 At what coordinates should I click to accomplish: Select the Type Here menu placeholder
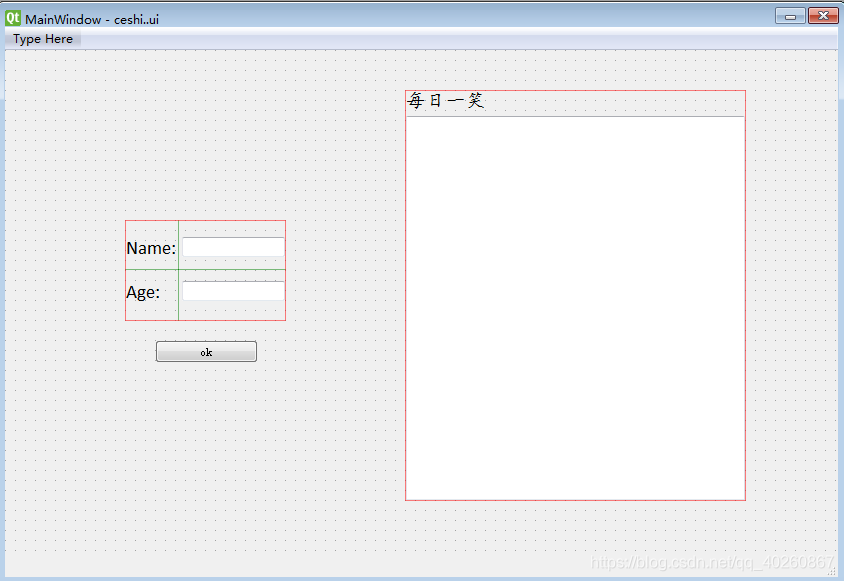click(x=42, y=39)
